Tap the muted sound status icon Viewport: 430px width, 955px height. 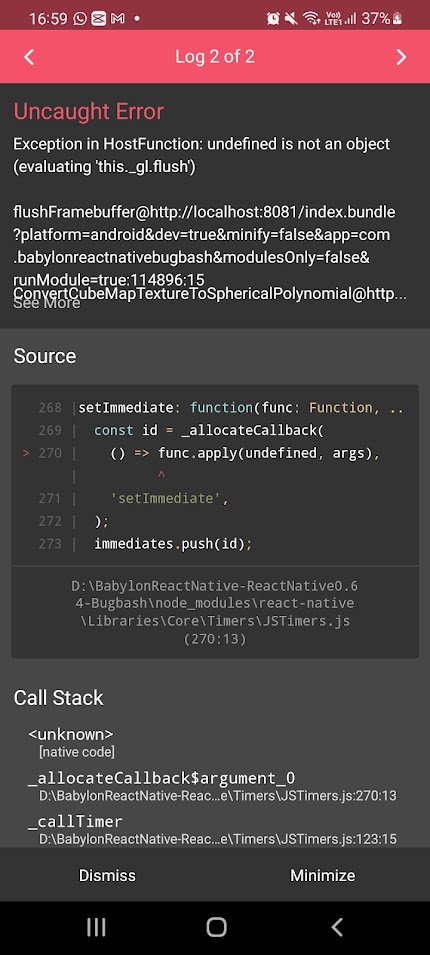tap(292, 18)
